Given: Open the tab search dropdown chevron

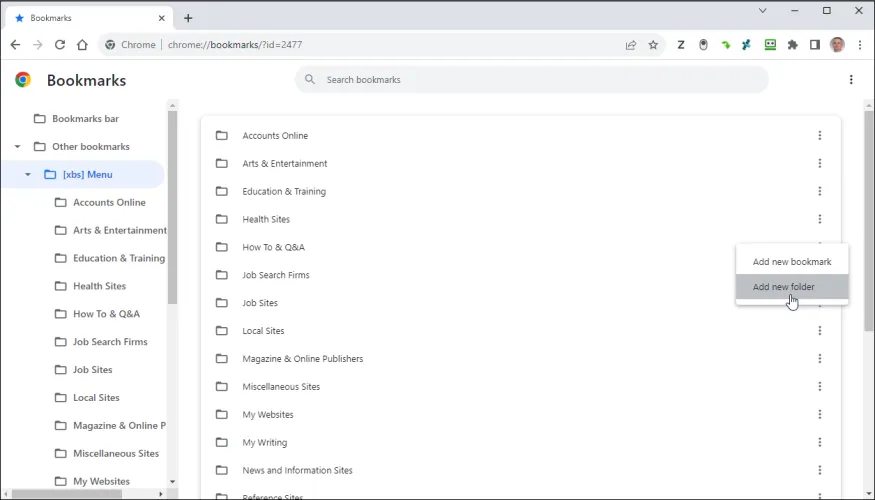Looking at the screenshot, I should click(x=762, y=11).
